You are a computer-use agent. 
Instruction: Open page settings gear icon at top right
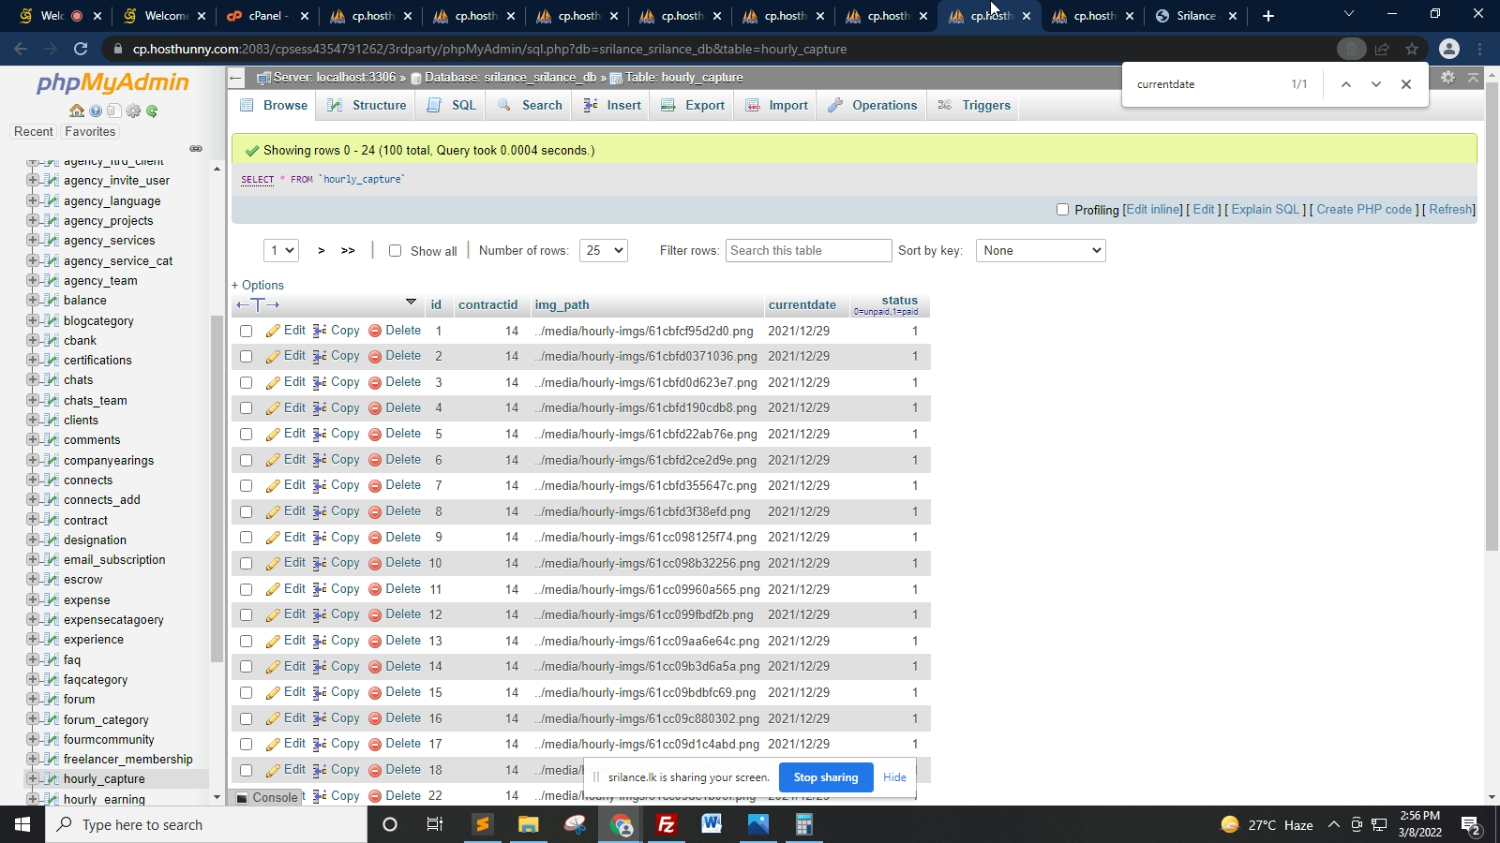(x=1447, y=77)
